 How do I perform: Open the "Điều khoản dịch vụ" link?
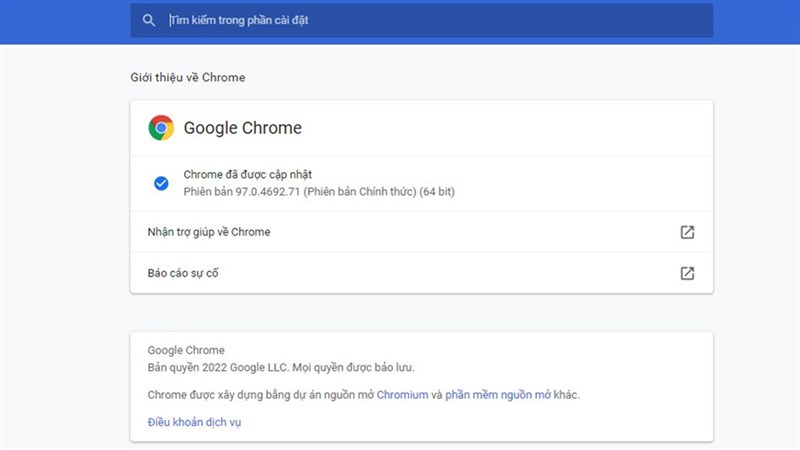coord(194,422)
